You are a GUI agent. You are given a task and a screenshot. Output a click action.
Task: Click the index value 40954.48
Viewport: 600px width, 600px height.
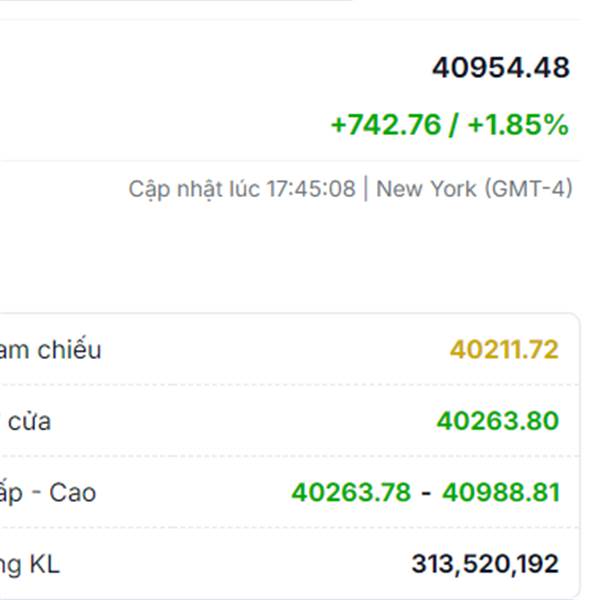[501, 68]
